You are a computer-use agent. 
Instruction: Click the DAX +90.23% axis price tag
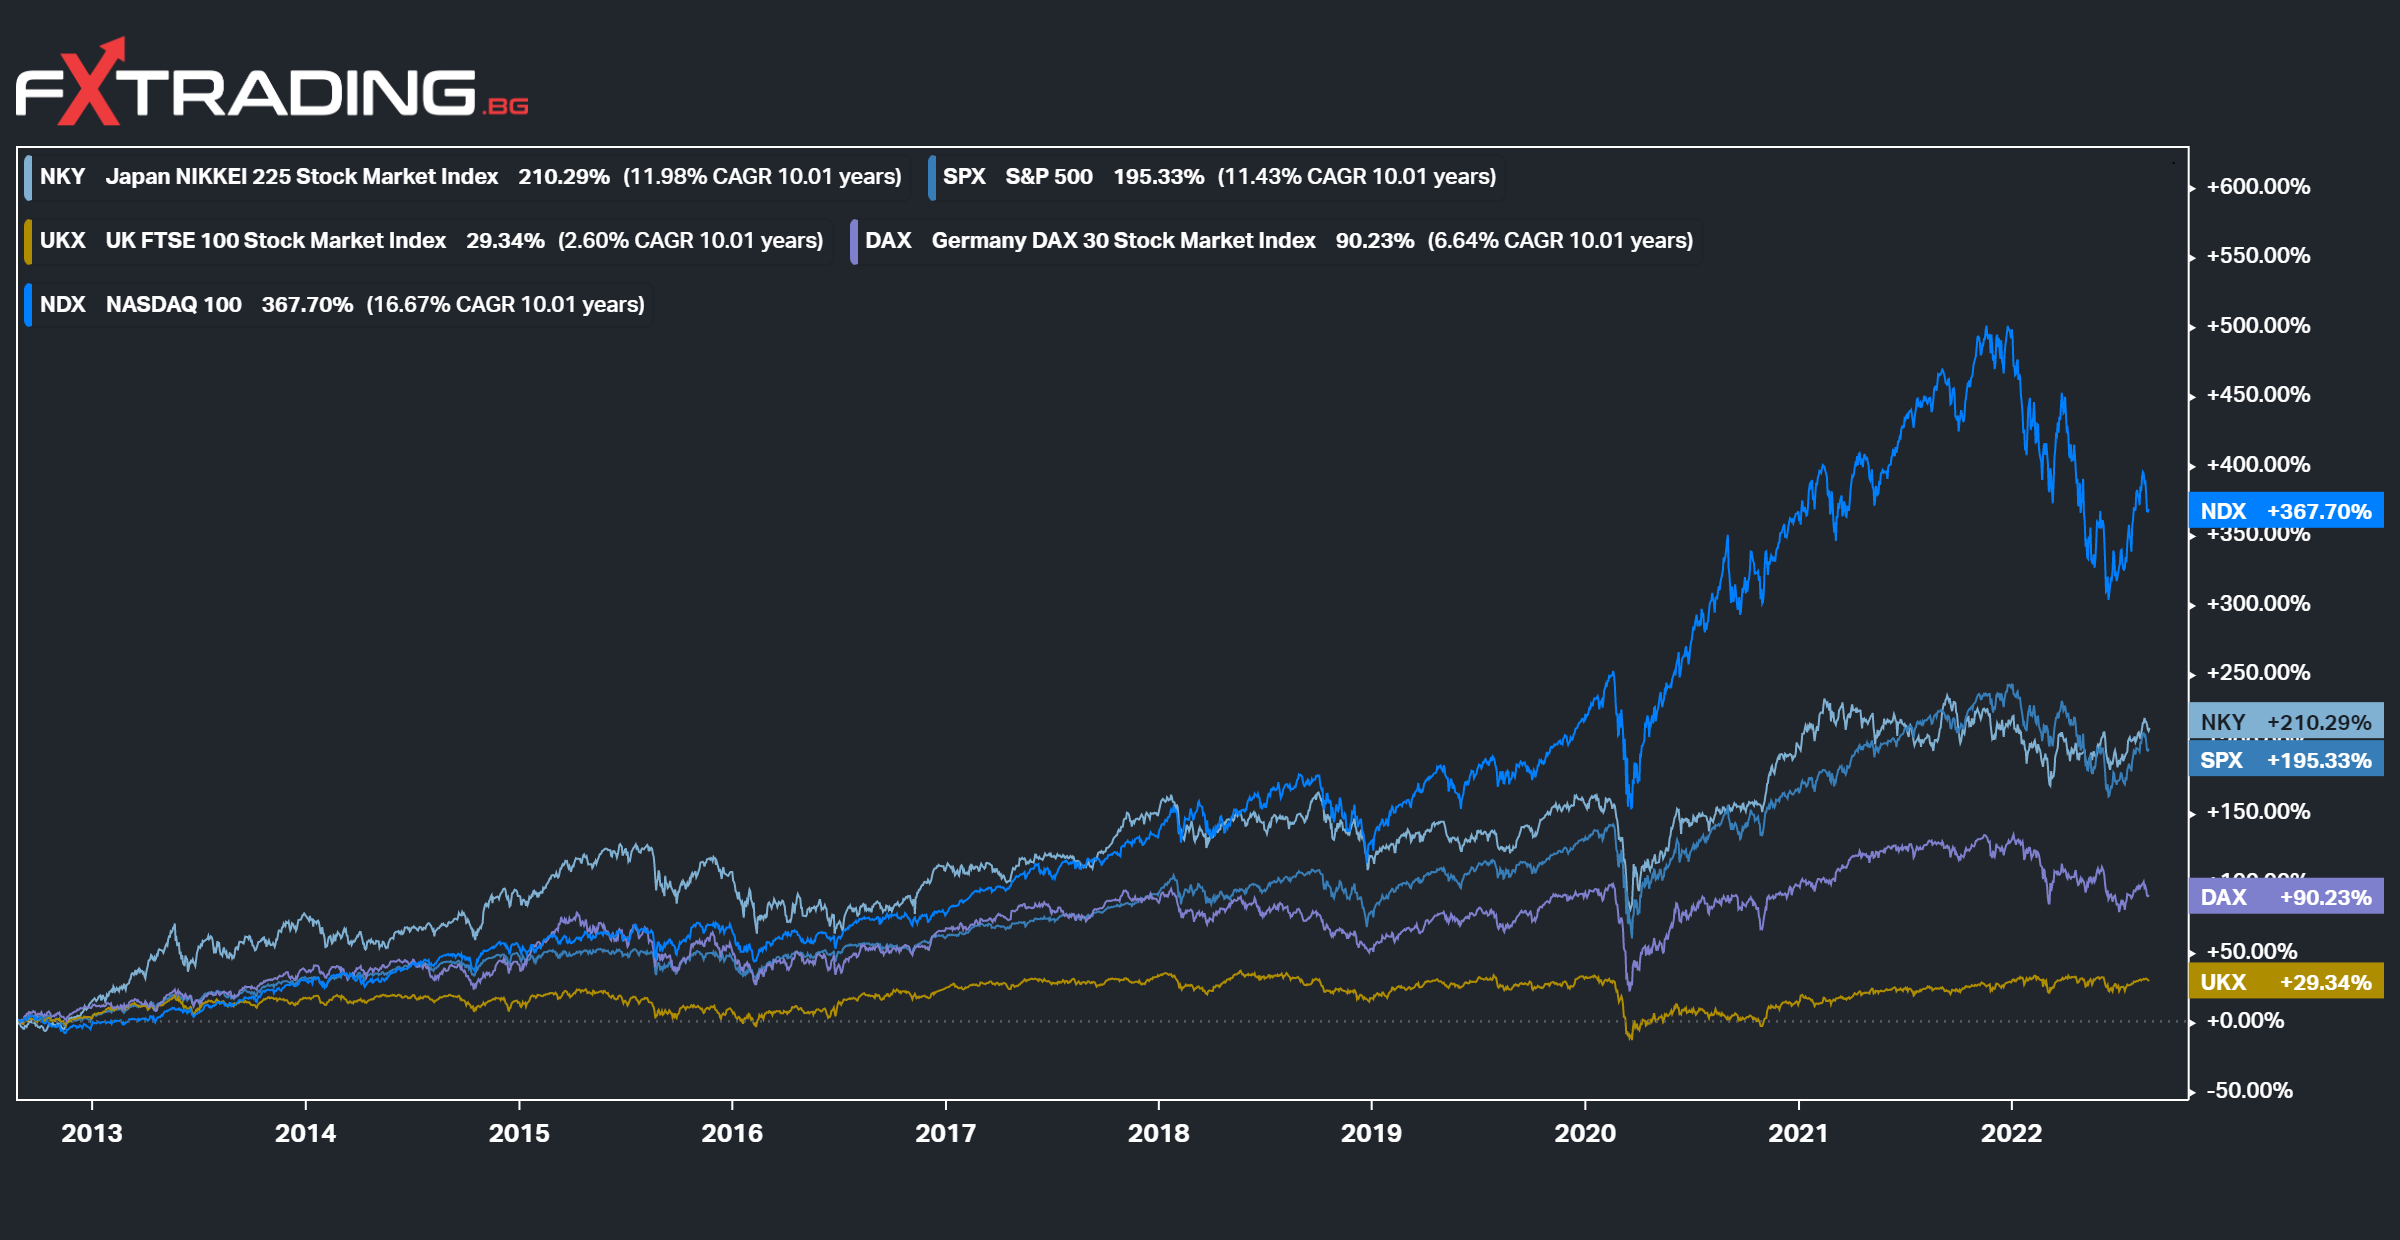coord(2286,897)
